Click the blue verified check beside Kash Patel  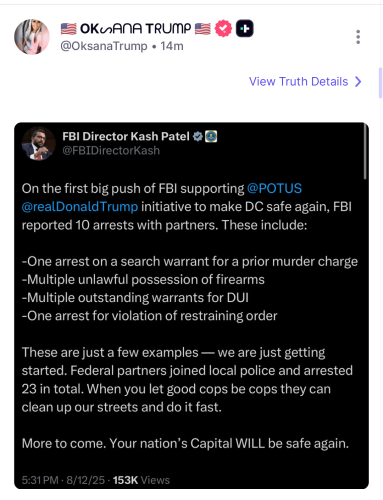[x=198, y=136]
